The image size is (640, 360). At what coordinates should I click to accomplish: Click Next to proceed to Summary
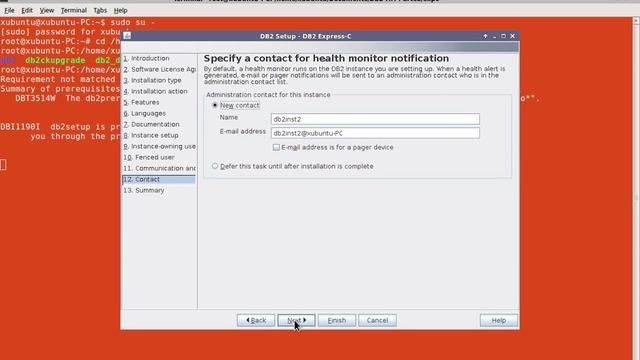coord(296,320)
